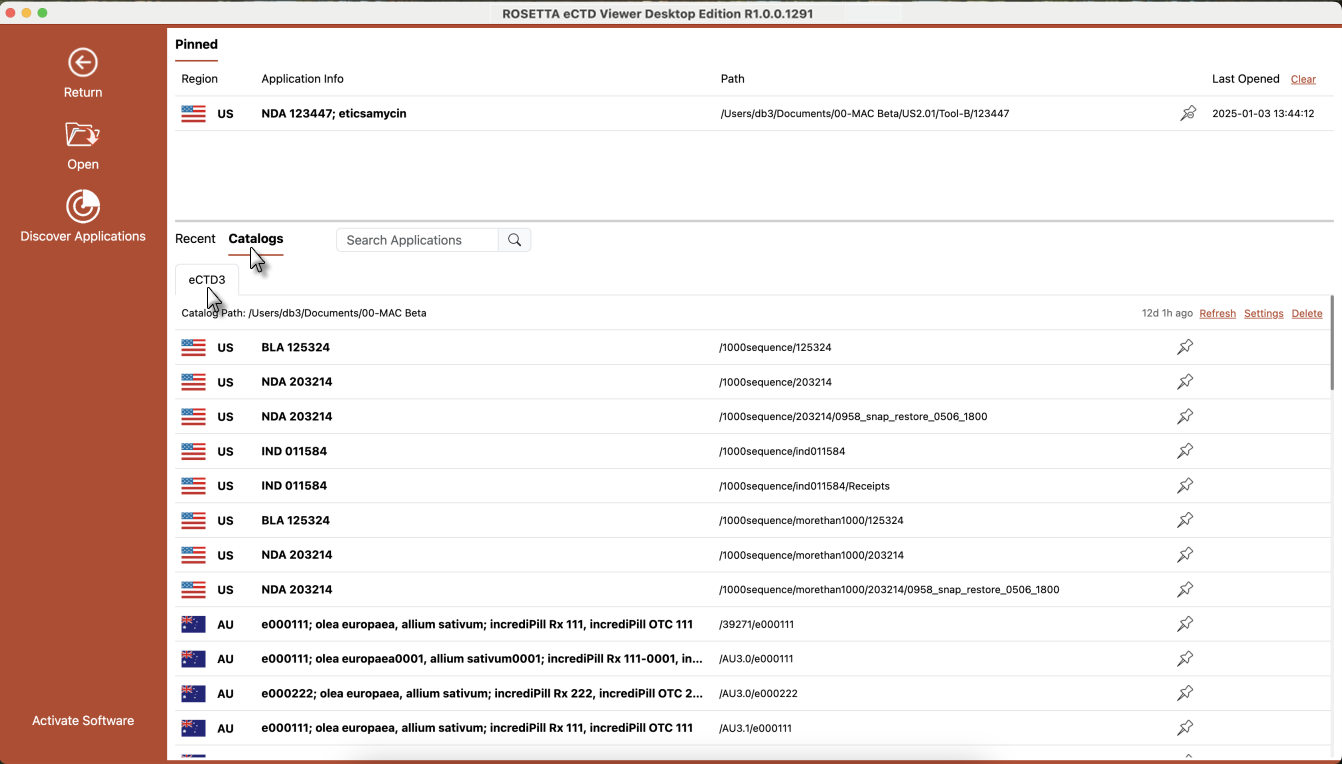Pin BLA 125324 under morethan1000 path
The image size is (1342, 764).
click(1185, 520)
